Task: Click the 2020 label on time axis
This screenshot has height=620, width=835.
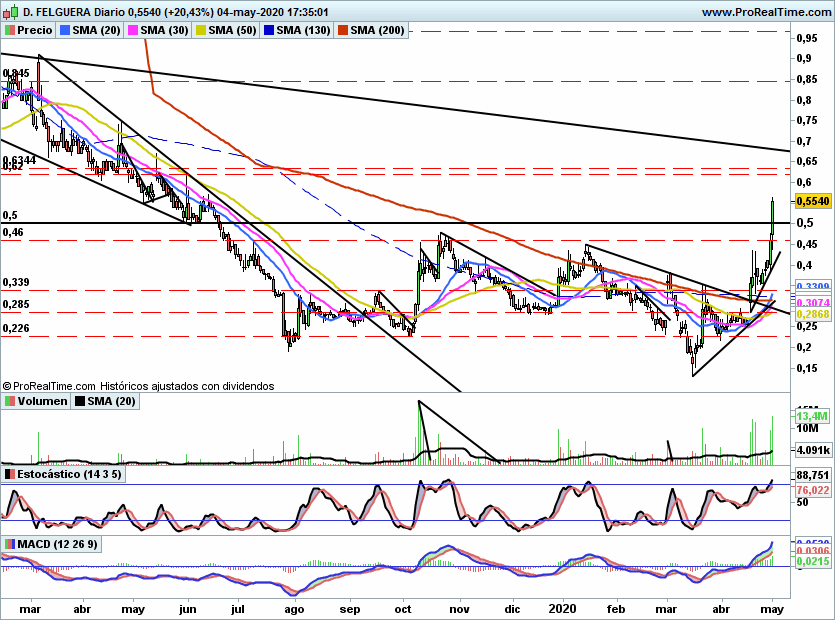Action: 564,608
